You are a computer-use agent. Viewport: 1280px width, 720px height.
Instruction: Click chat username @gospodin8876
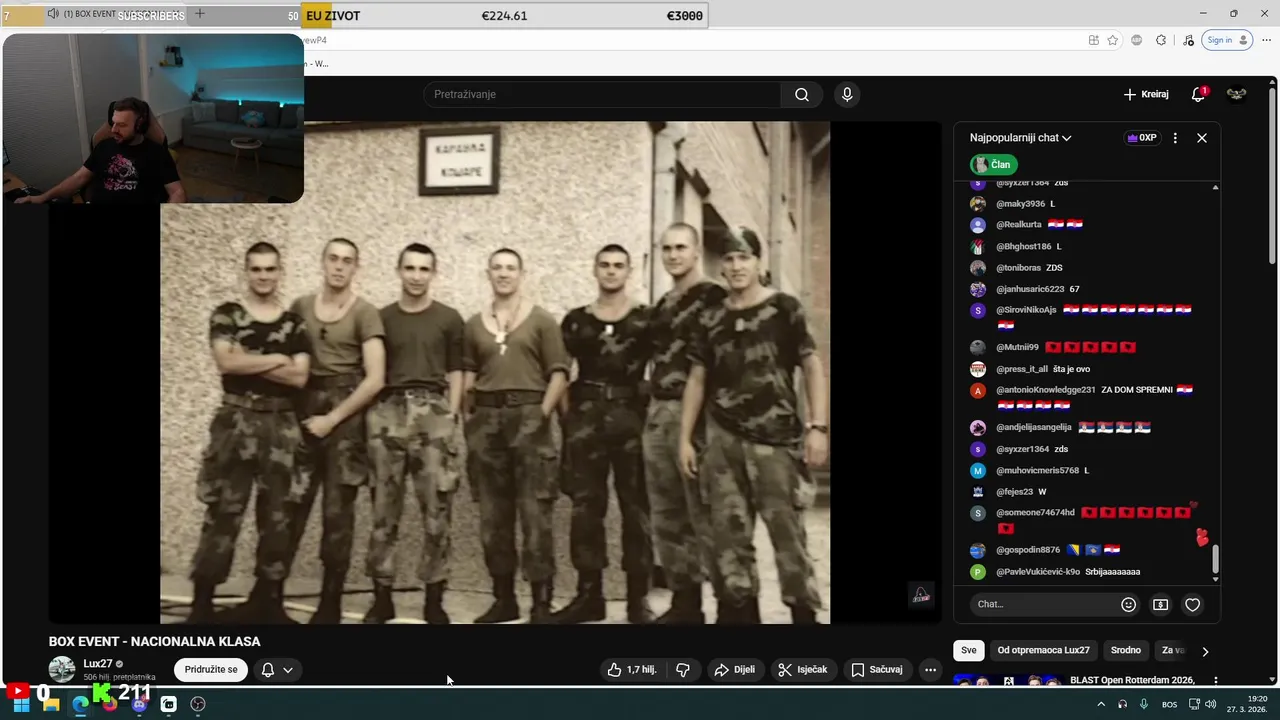pyautogui.click(x=1028, y=550)
